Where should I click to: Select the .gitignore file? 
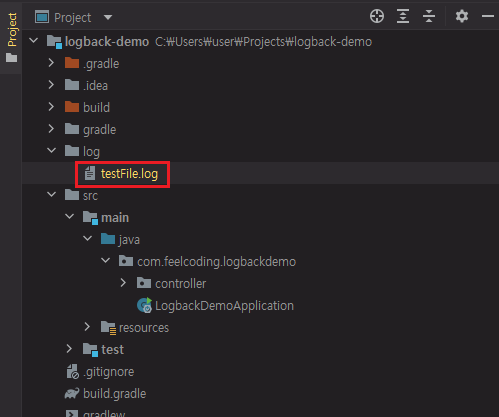click(x=109, y=372)
